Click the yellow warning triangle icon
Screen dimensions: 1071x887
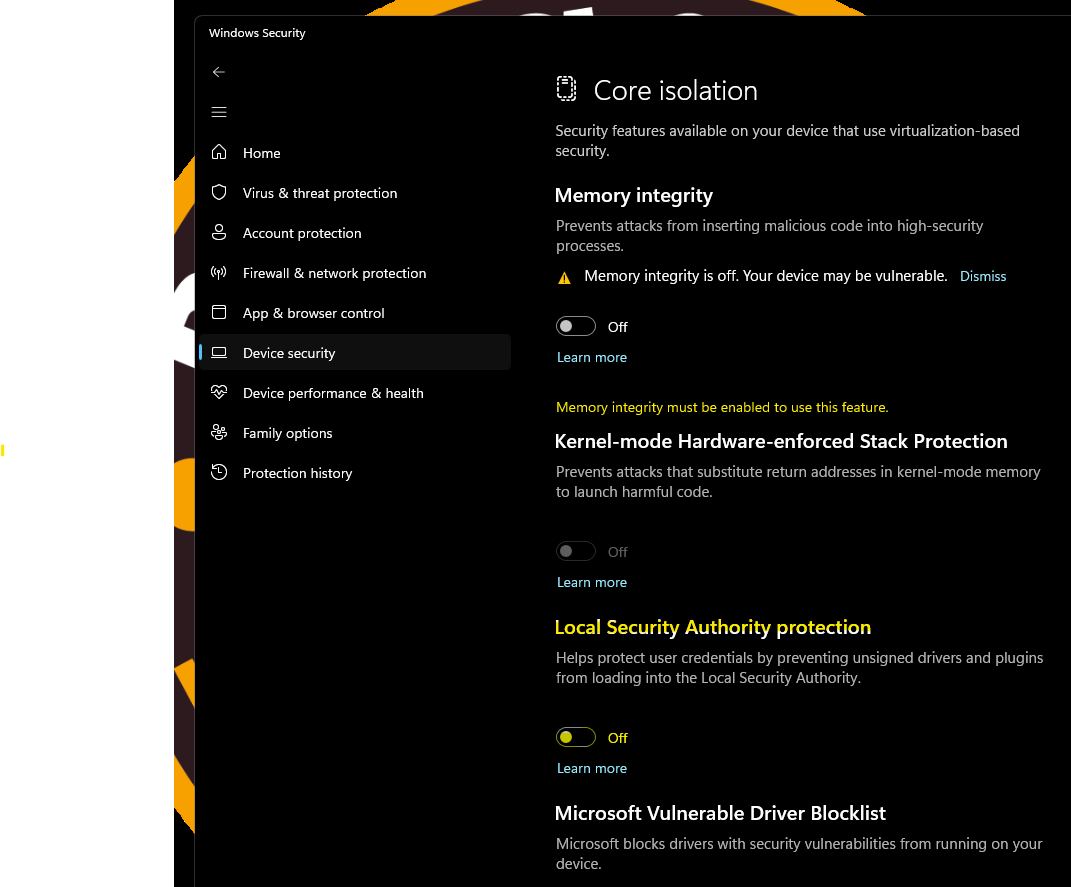564,278
